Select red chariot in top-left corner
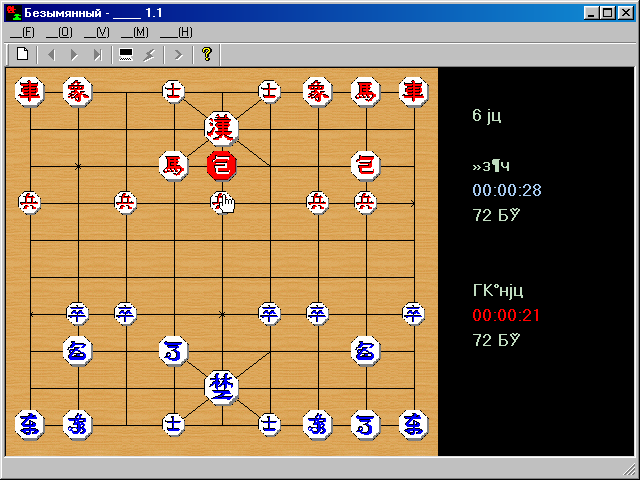This screenshot has width=640, height=480. tap(30, 92)
